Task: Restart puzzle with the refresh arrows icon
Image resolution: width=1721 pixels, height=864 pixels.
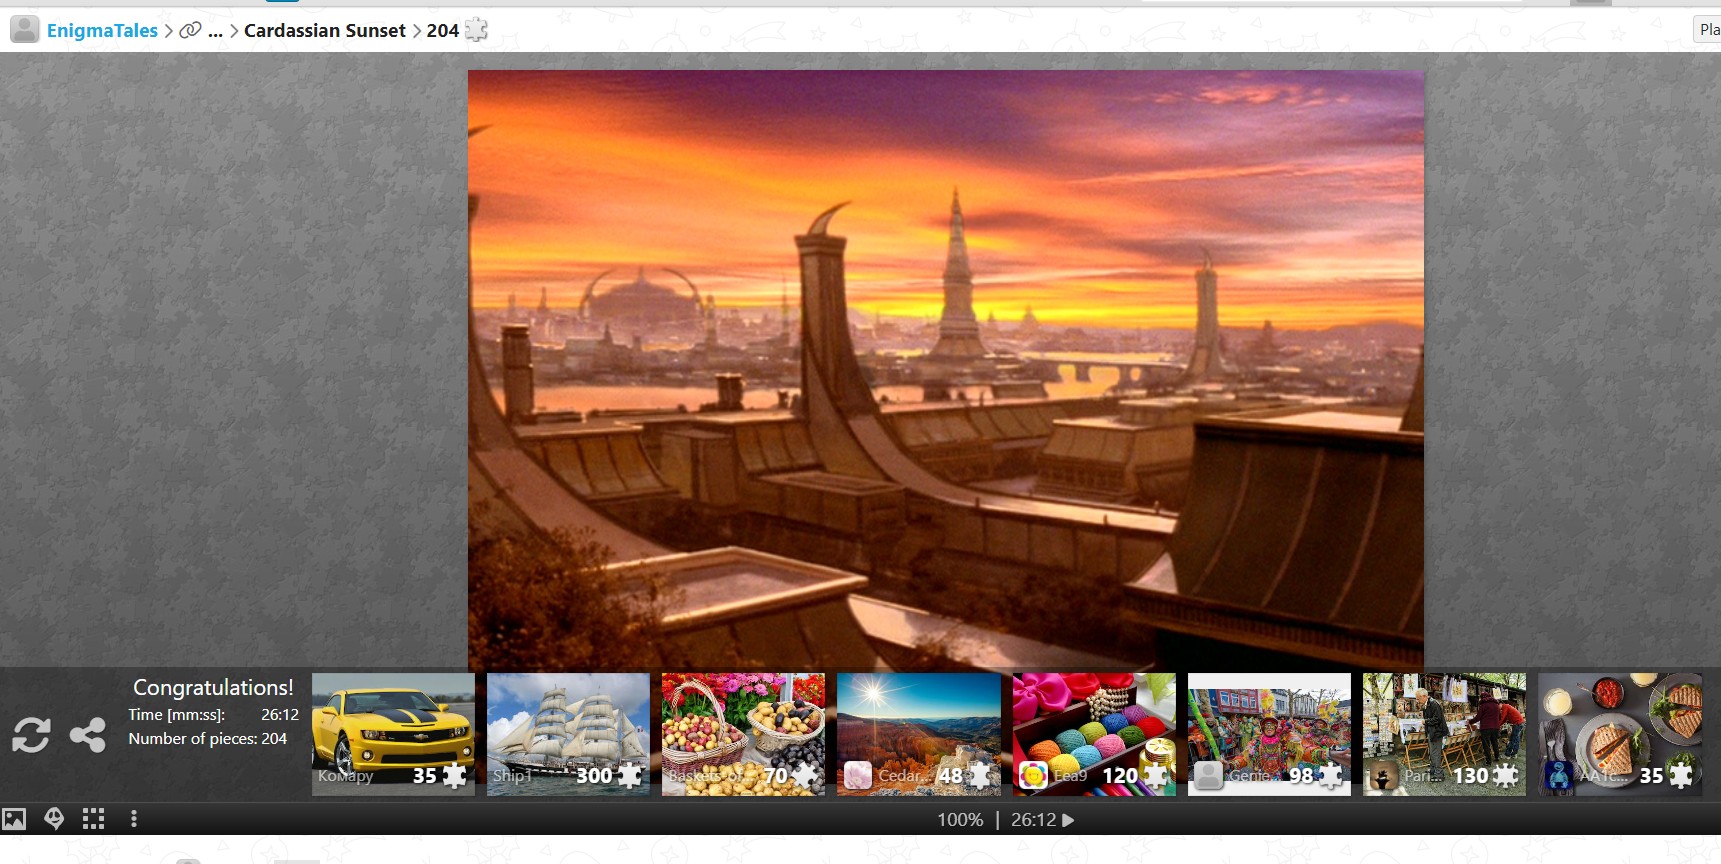Action: click(x=31, y=734)
